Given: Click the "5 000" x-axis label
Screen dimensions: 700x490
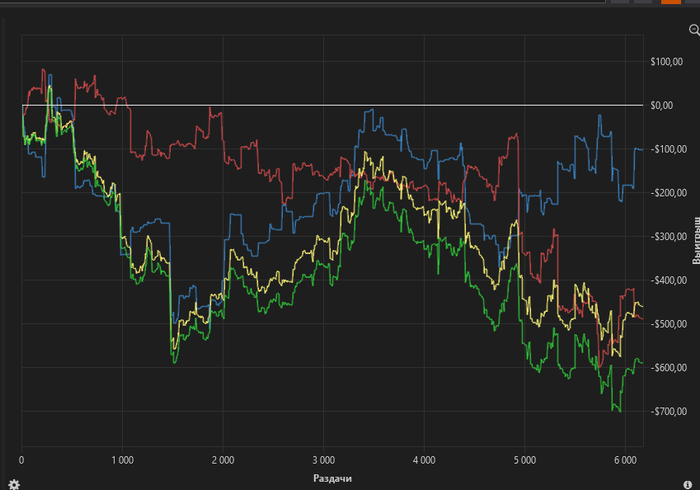Looking at the screenshot, I should (525, 460).
